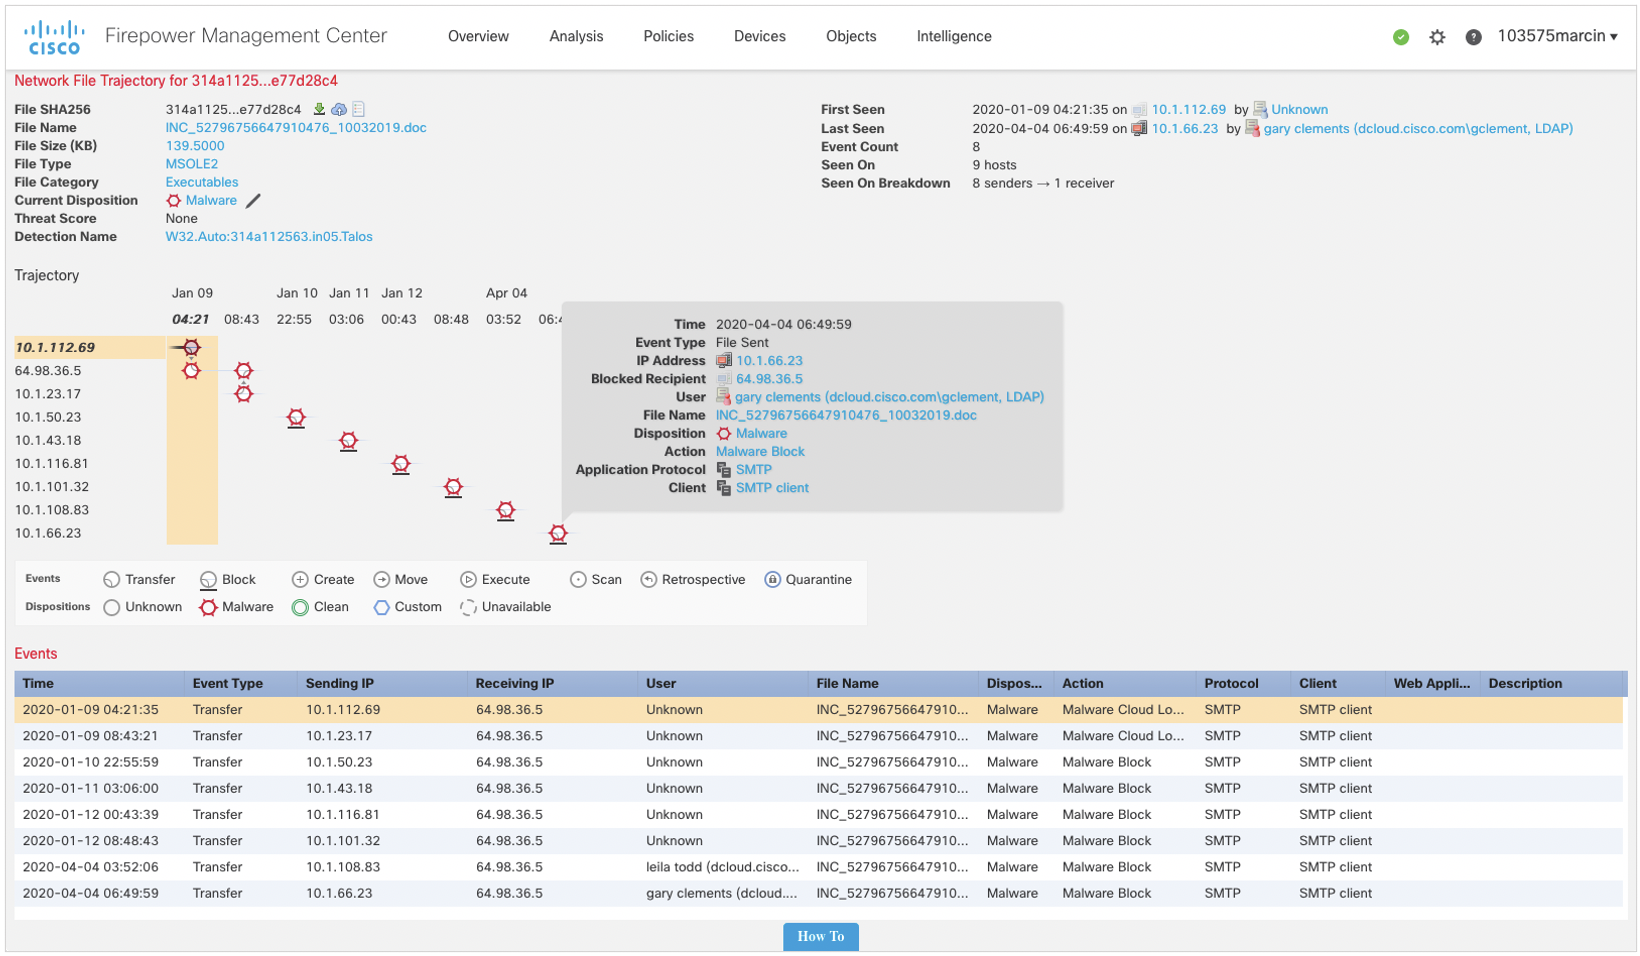
Task: Download the file via green arrow icon
Action: click(x=319, y=109)
